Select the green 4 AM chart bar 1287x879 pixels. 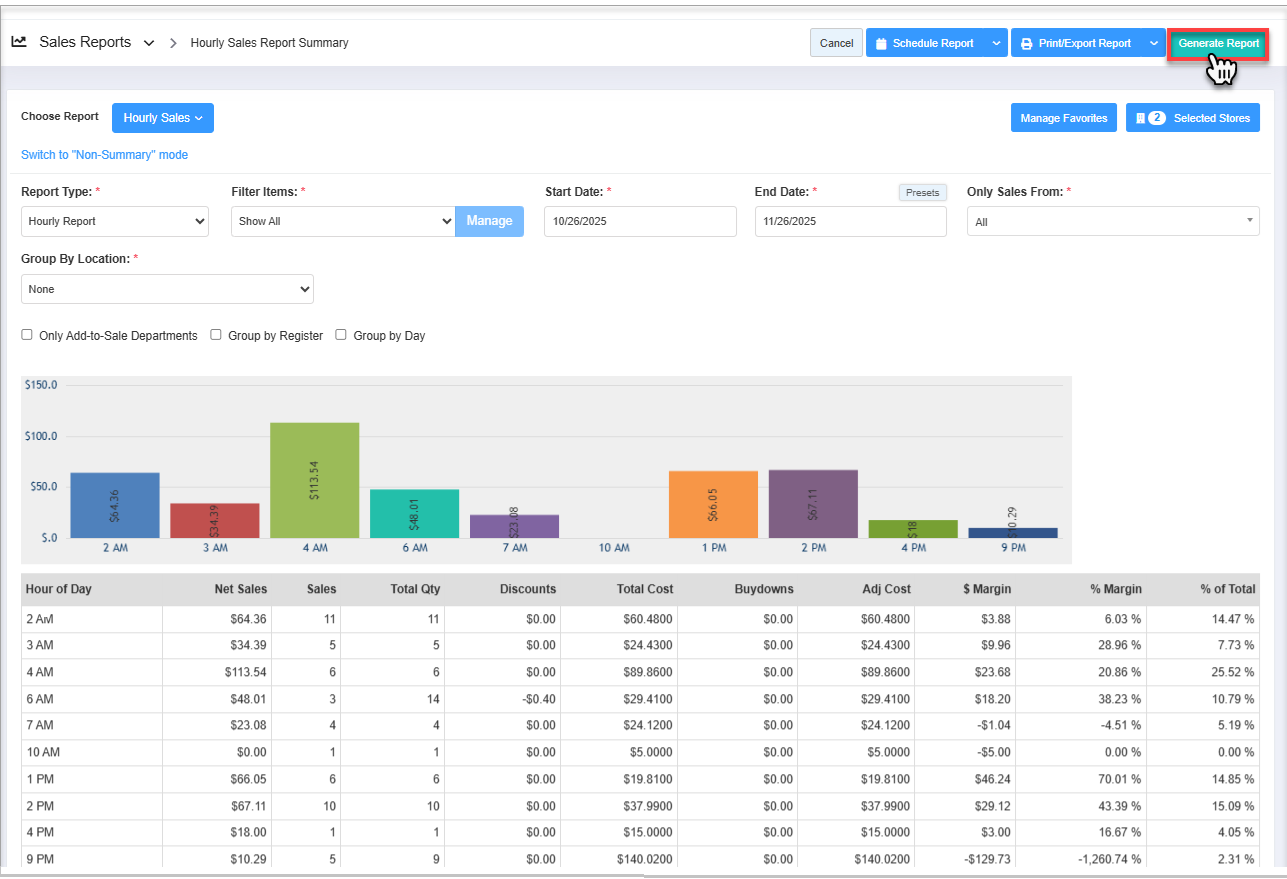click(x=314, y=480)
